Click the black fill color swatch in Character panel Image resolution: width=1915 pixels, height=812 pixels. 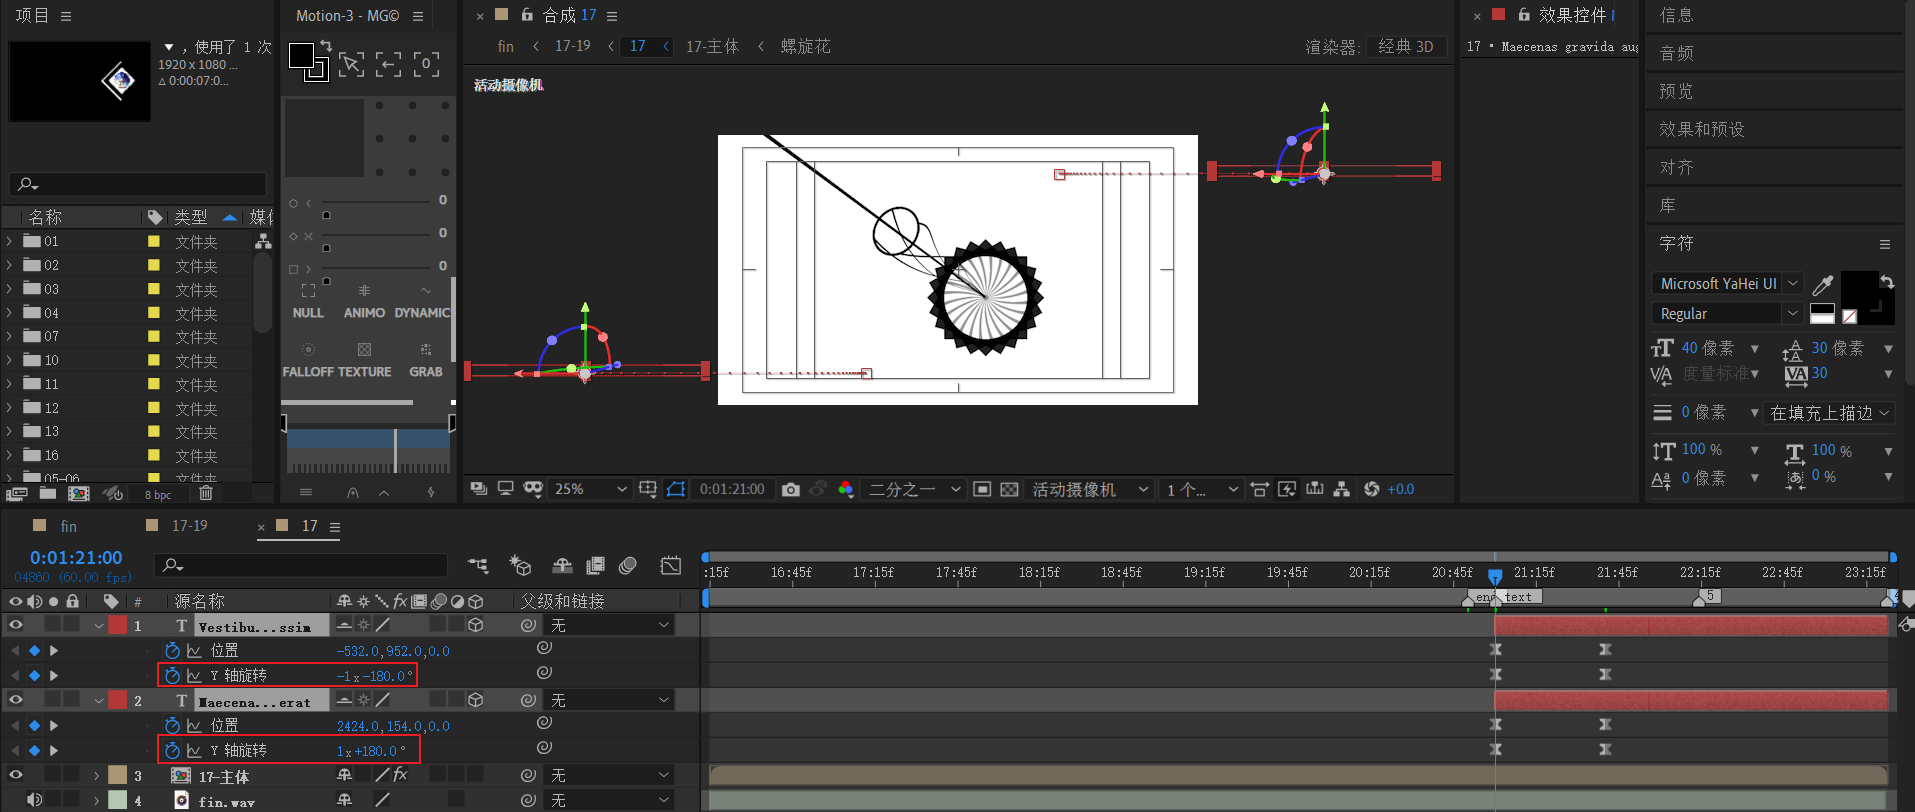[1859, 289]
